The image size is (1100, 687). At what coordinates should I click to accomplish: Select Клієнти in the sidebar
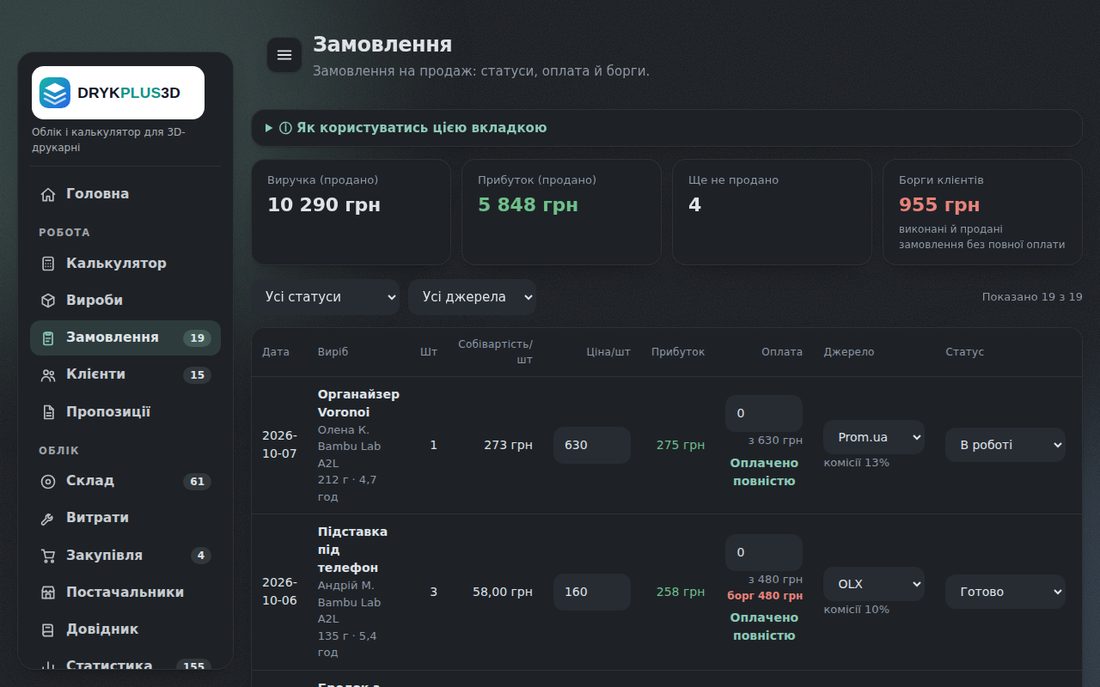pos(126,375)
